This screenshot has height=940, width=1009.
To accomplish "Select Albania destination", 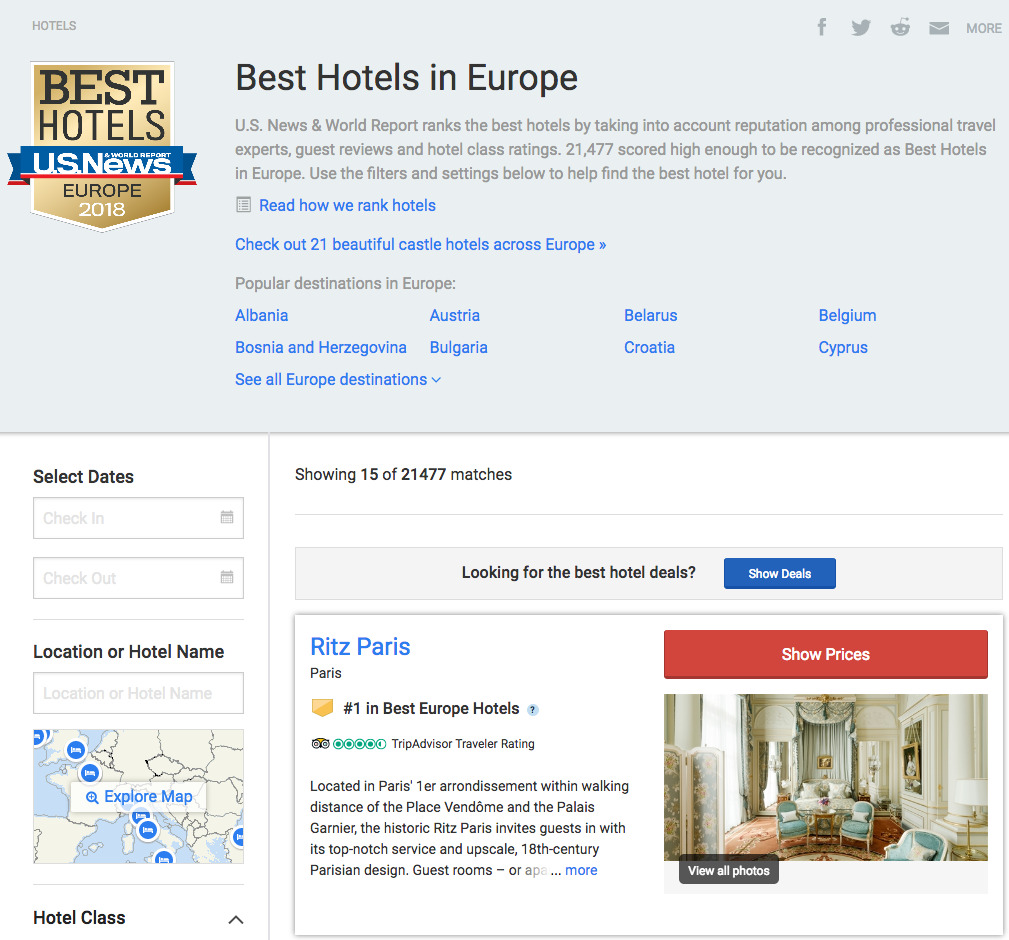I will (x=261, y=315).
